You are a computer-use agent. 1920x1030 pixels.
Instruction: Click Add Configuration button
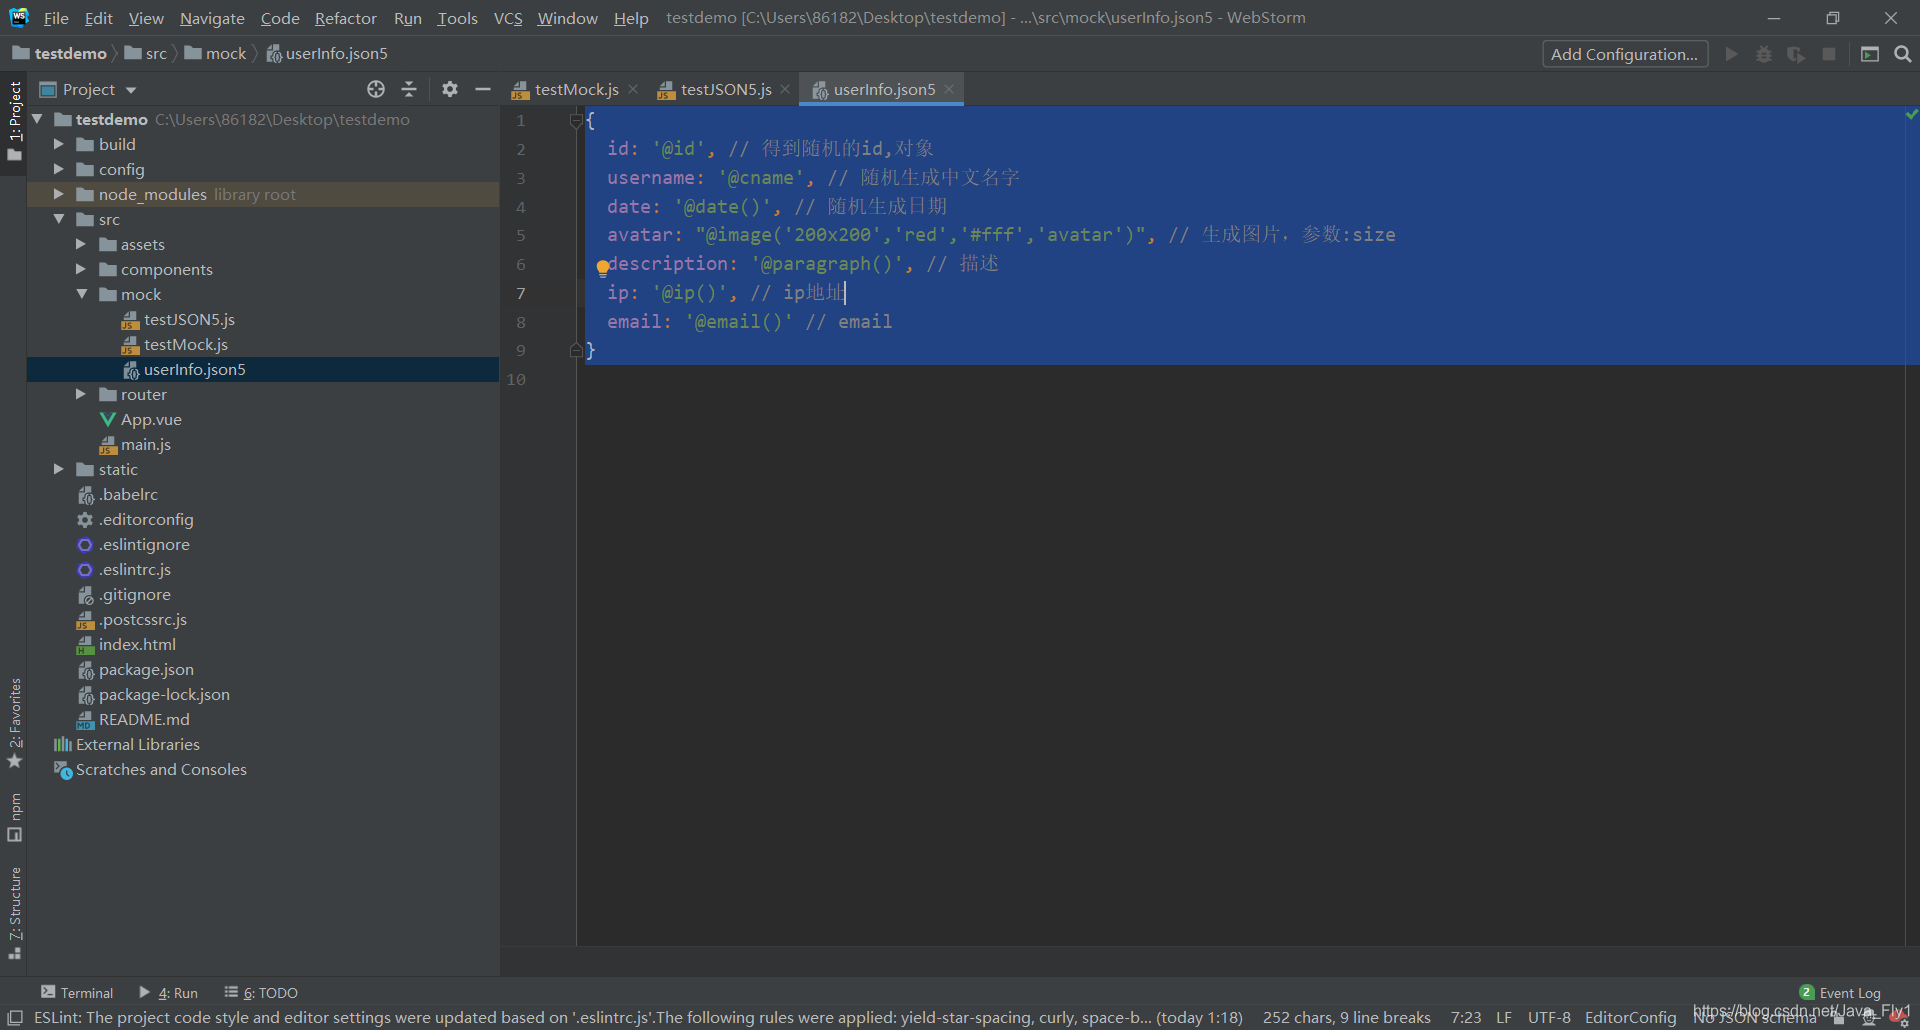[1625, 54]
